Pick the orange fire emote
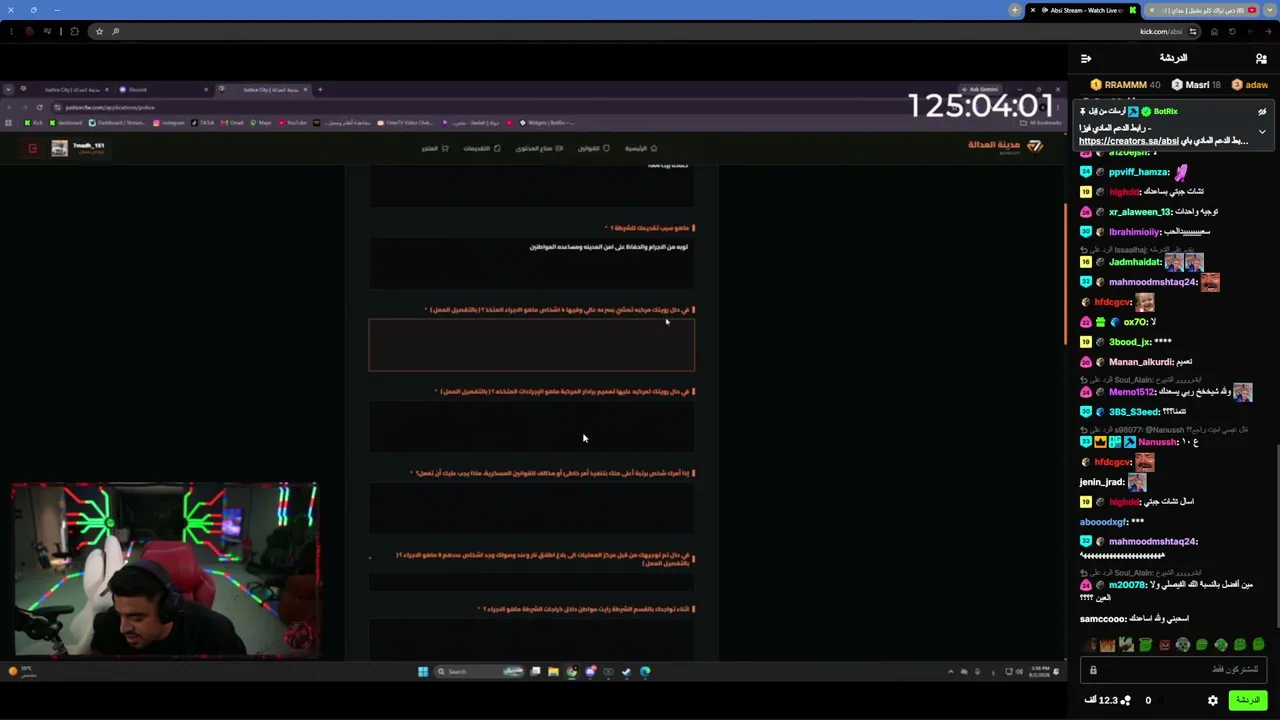This screenshot has height=720, width=1280. pos(1107,645)
